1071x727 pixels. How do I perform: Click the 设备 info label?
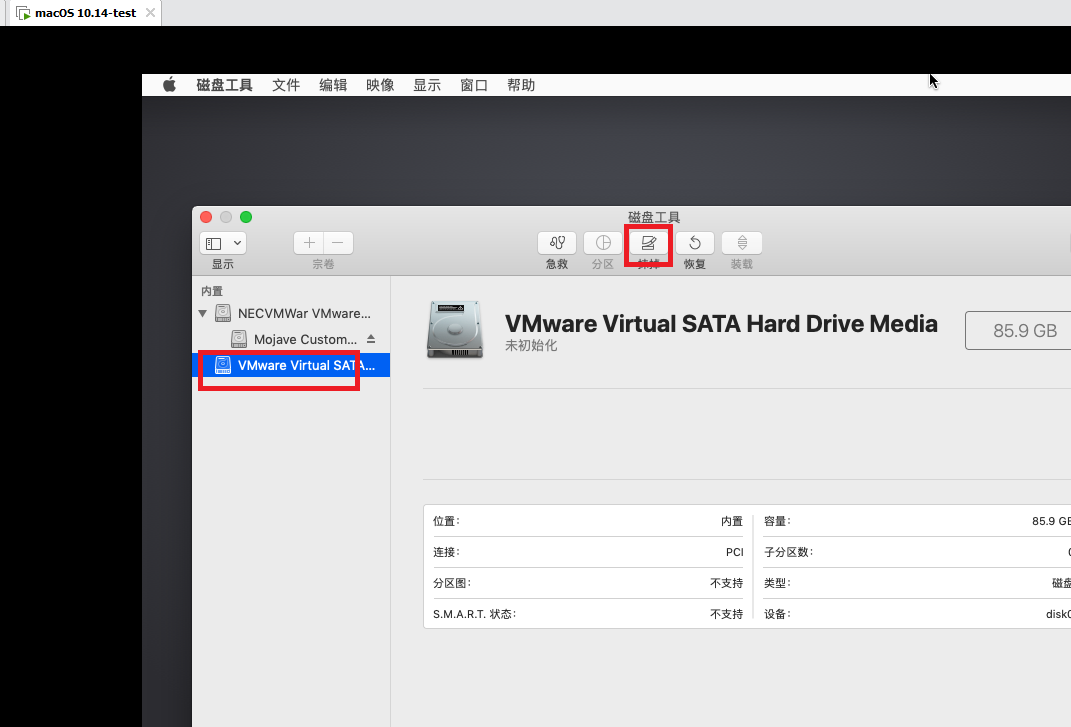777,614
